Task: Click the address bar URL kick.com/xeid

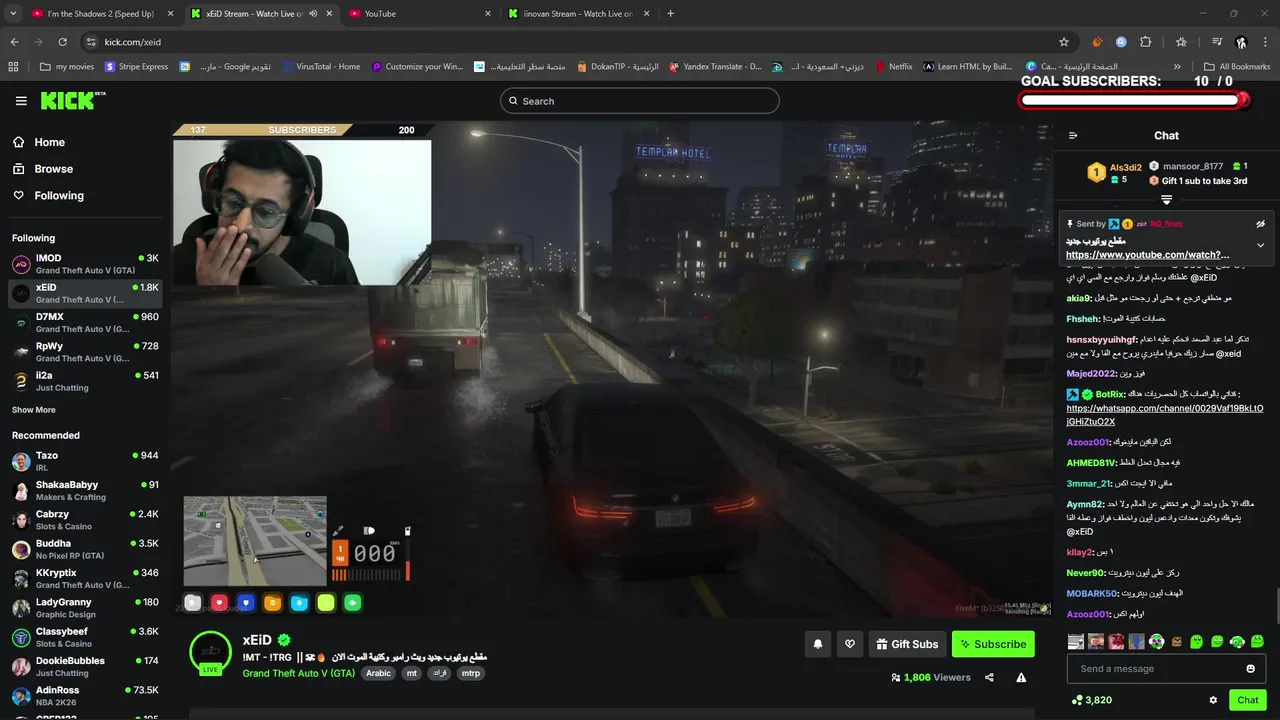Action: [x=132, y=42]
